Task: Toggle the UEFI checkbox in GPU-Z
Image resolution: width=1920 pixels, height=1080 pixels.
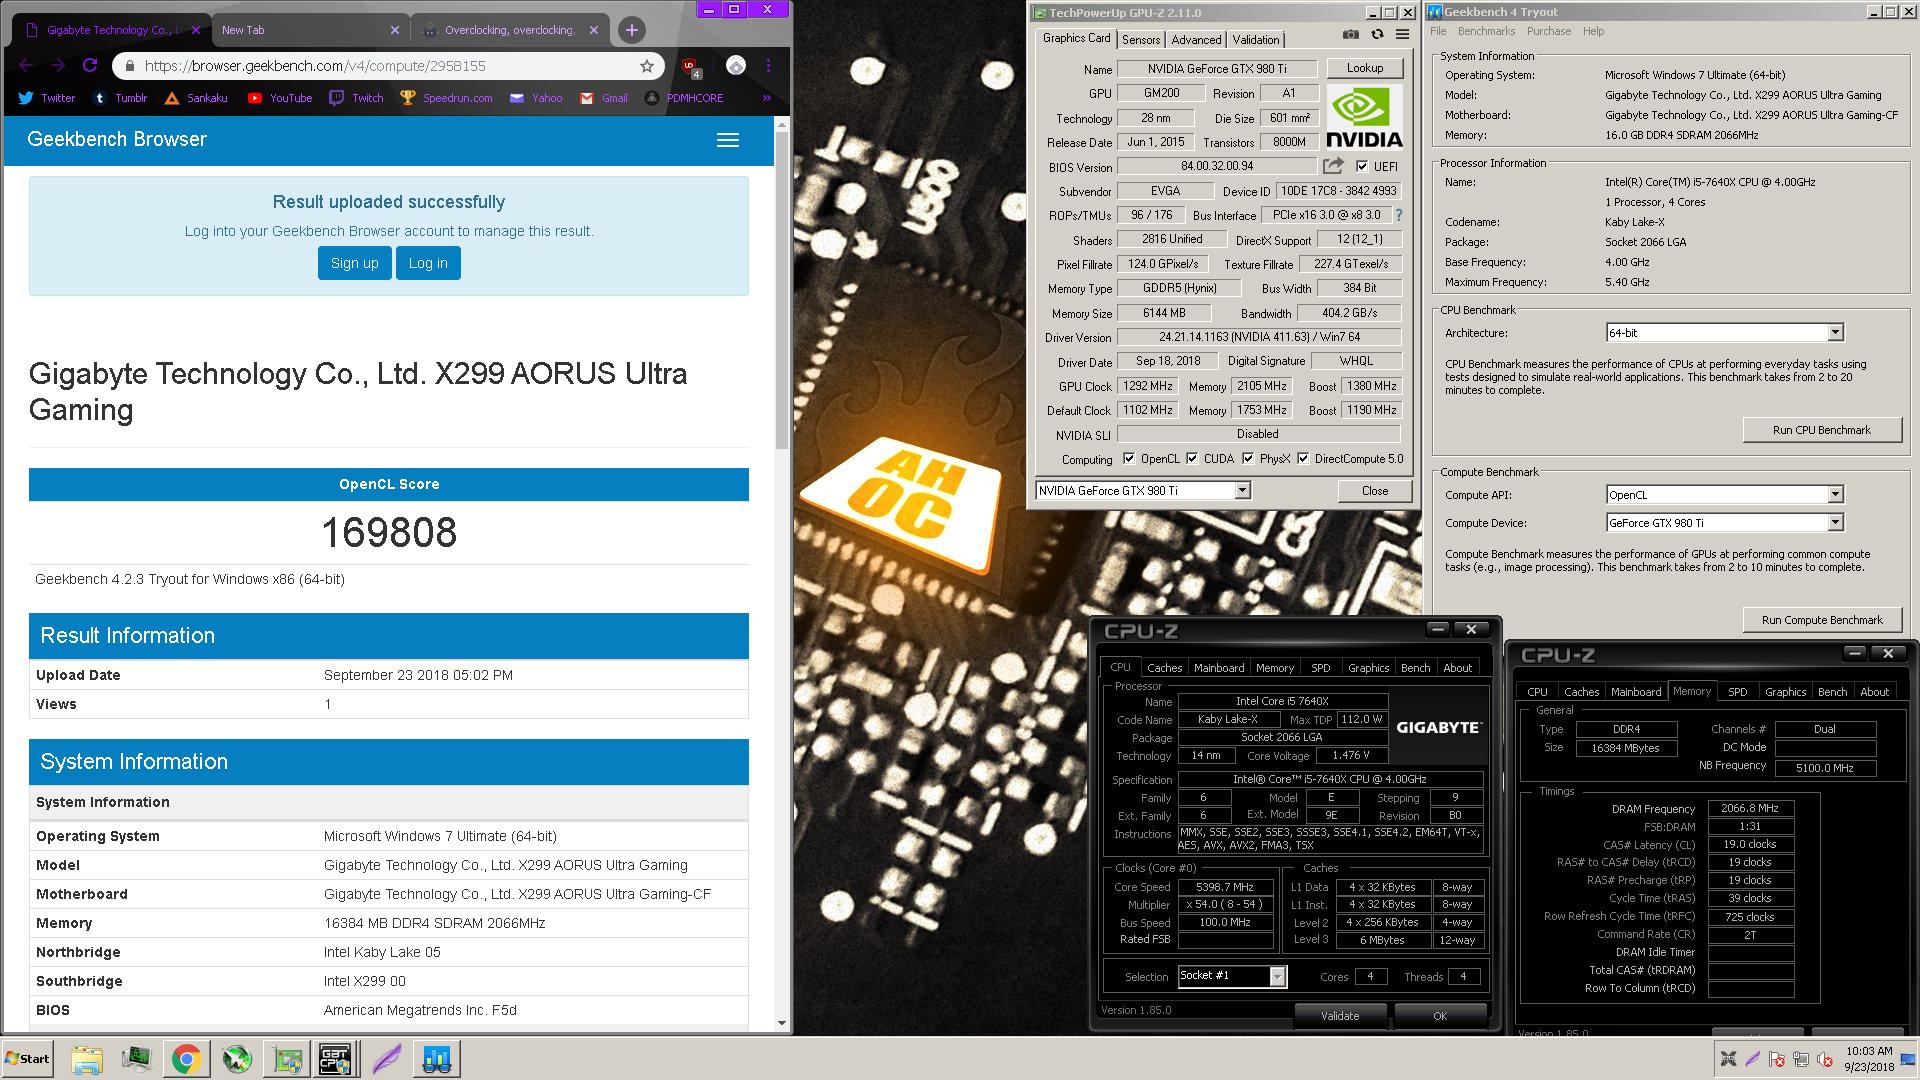Action: (1362, 167)
